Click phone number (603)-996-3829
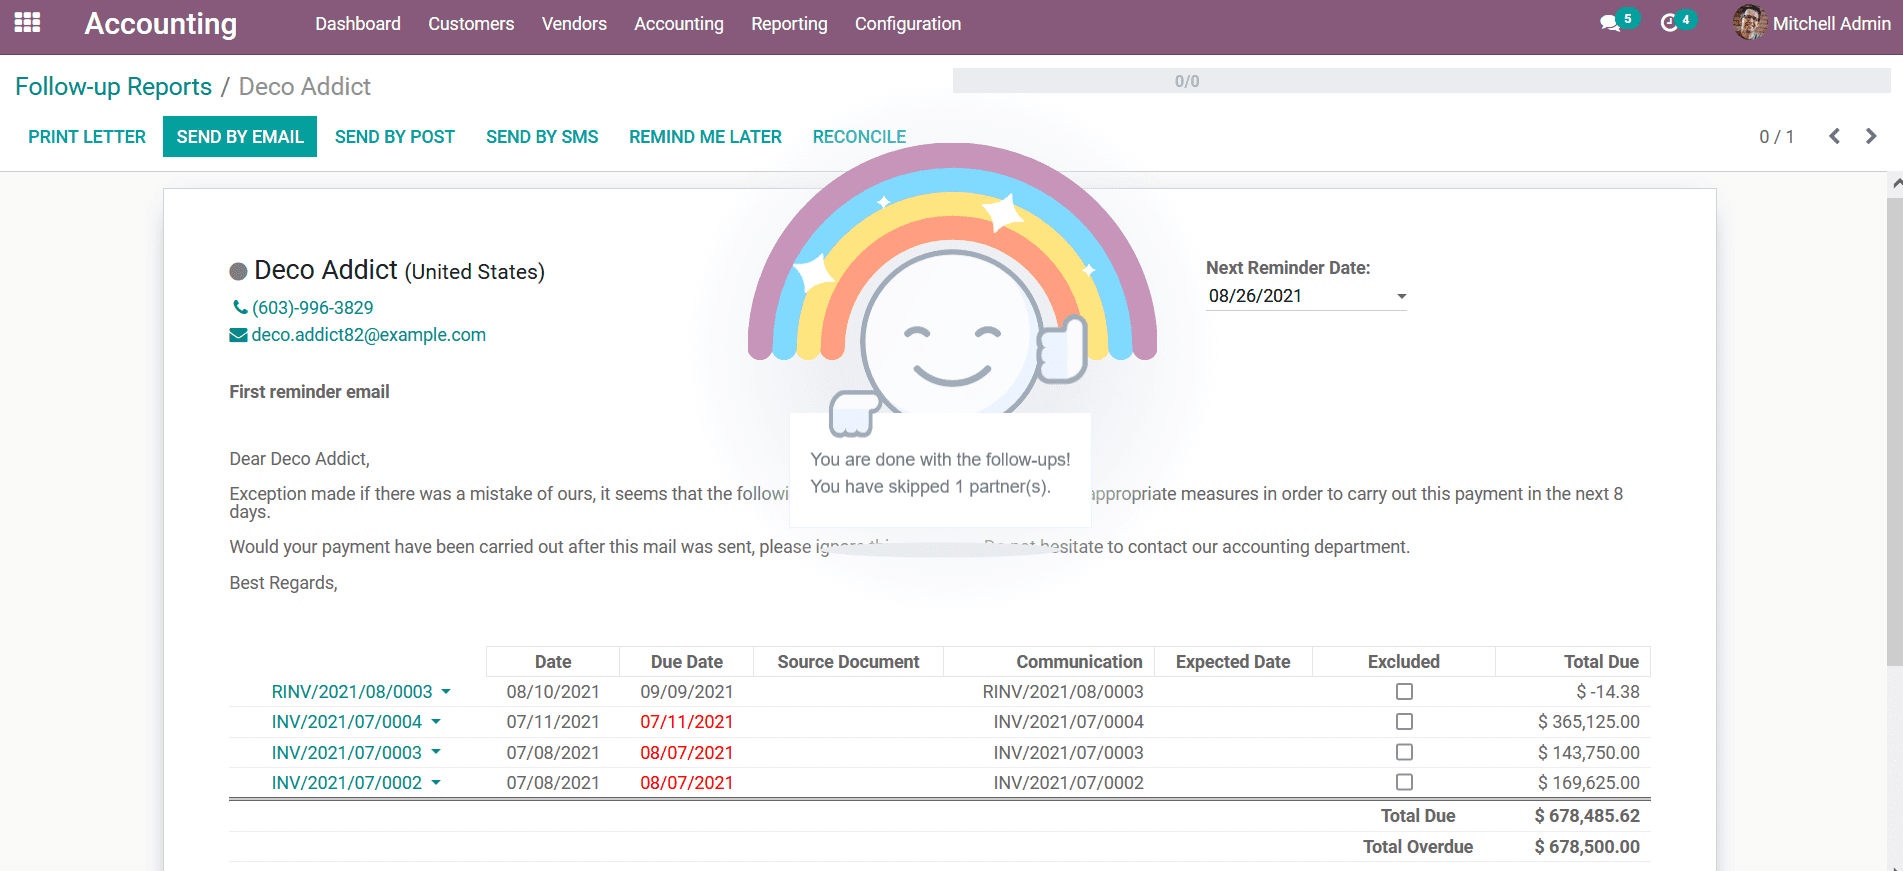This screenshot has width=1903, height=871. click(x=312, y=308)
